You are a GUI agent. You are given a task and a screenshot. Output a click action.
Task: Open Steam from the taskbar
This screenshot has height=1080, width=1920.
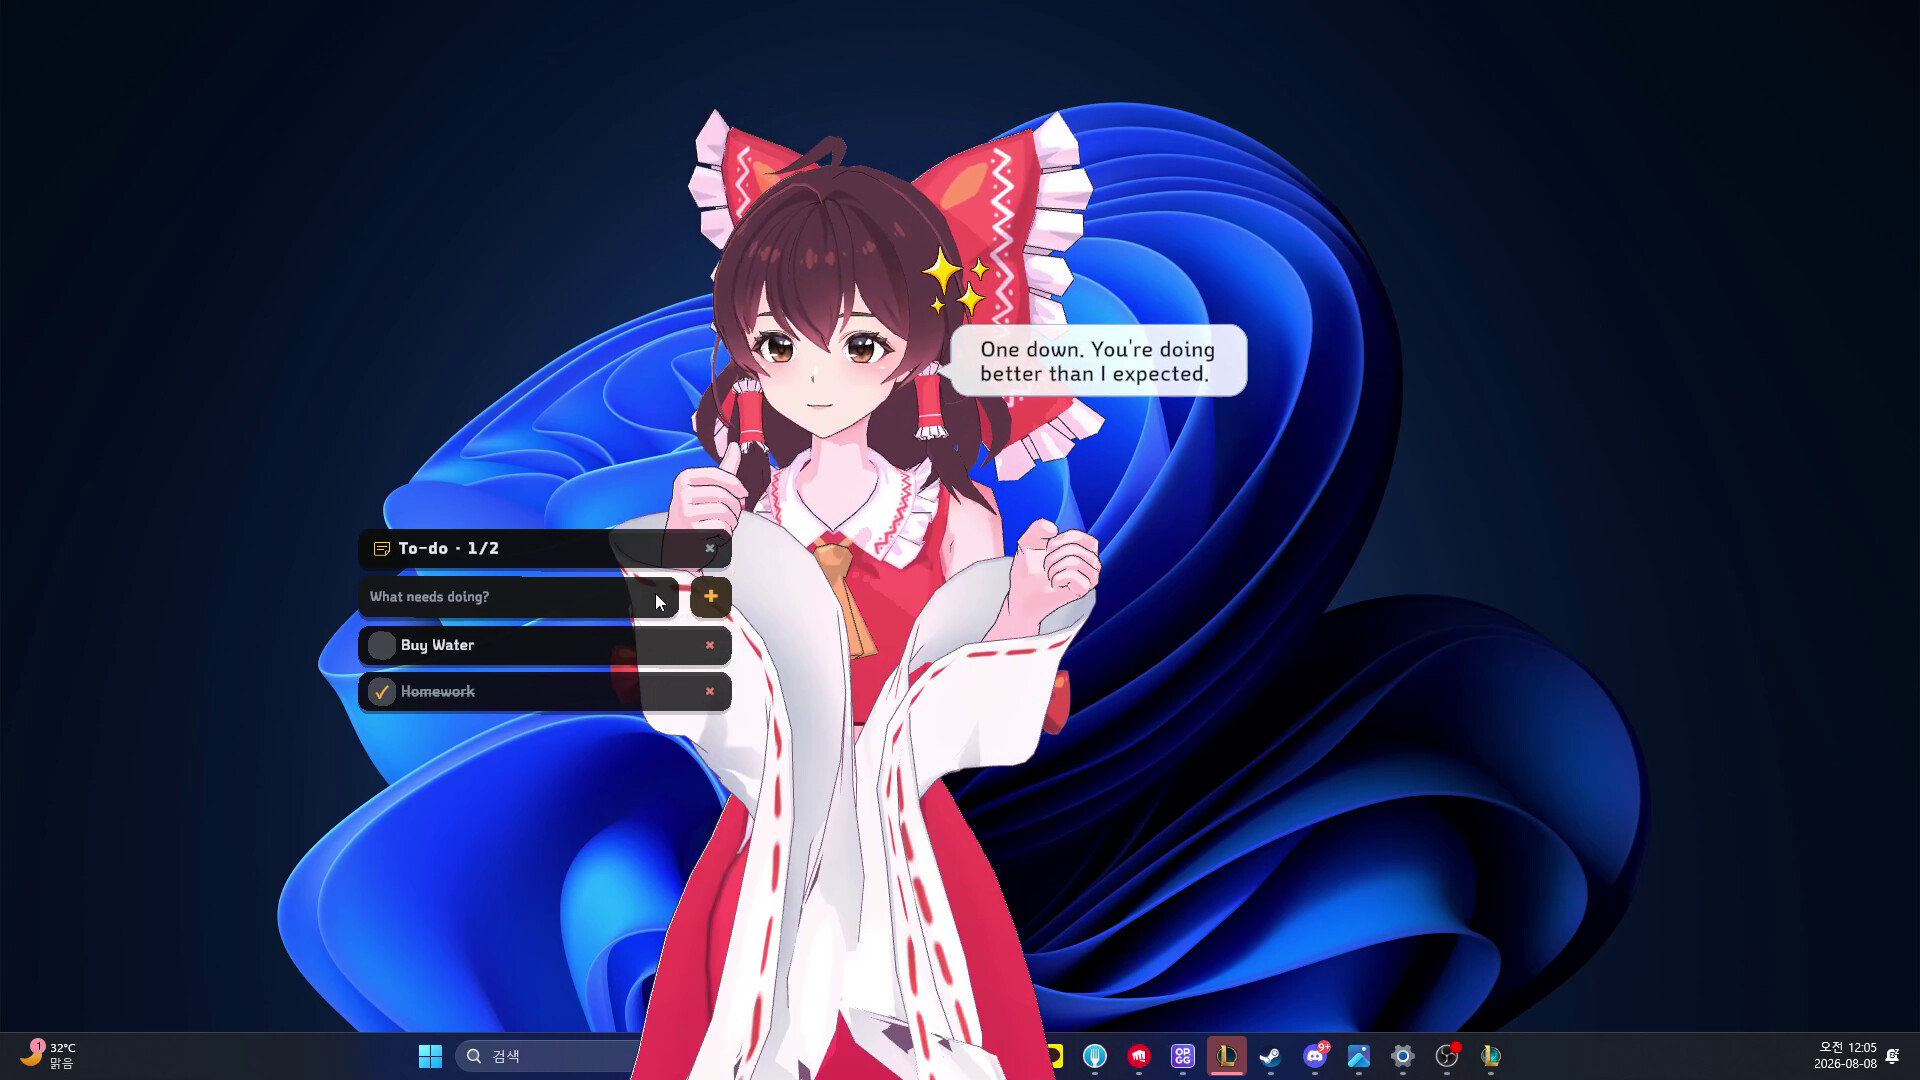tap(1271, 1056)
